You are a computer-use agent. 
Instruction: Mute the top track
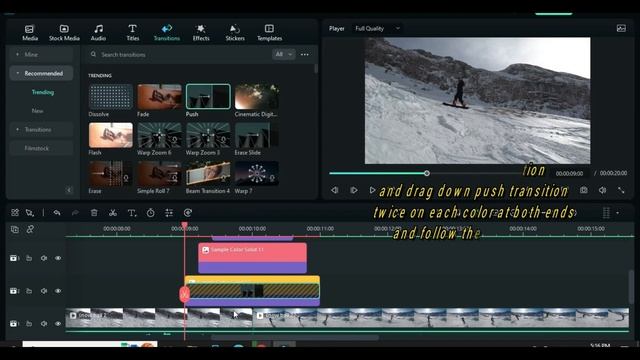(44, 258)
